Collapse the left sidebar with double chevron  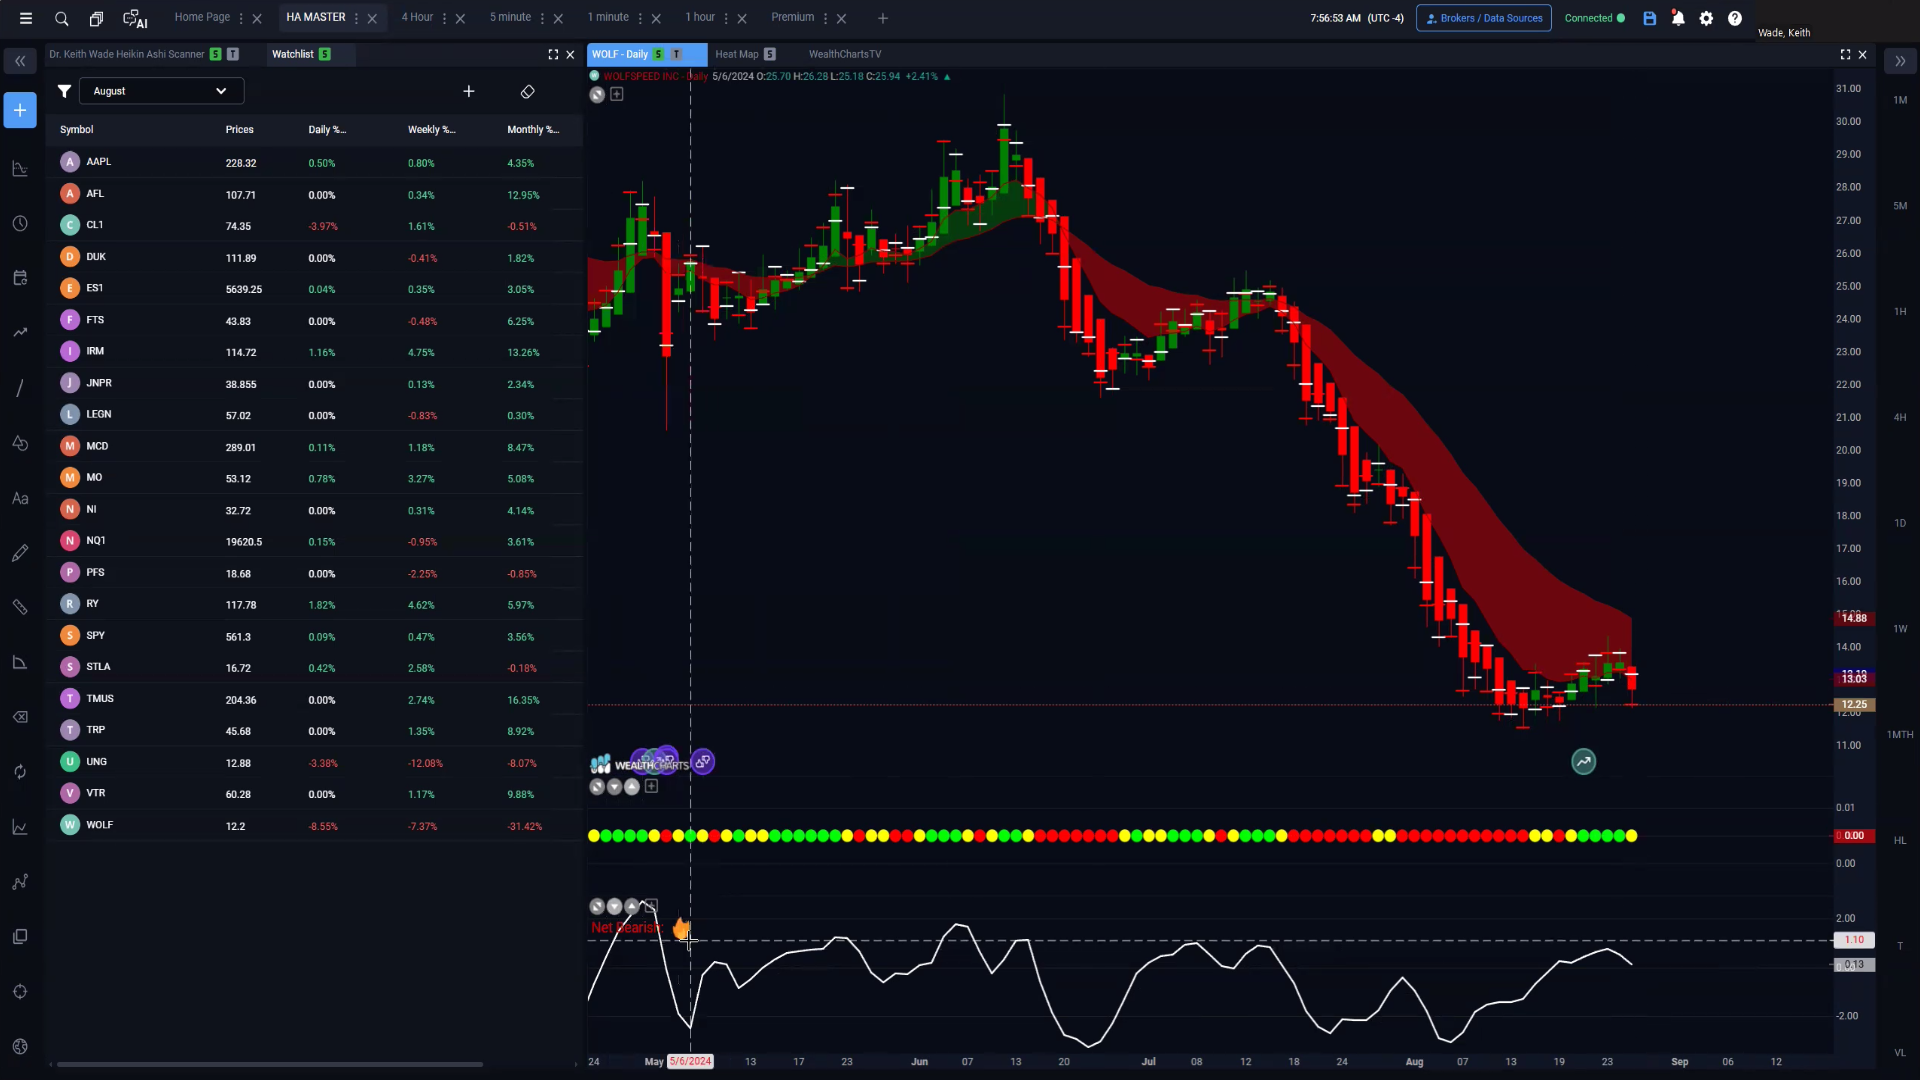20,61
